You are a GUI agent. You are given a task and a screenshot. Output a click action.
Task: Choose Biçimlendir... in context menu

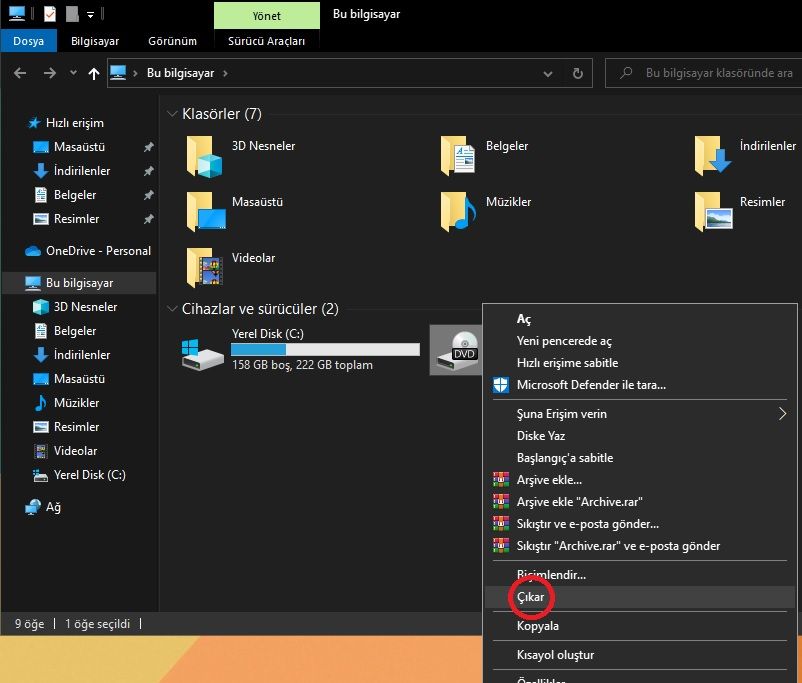639,575
